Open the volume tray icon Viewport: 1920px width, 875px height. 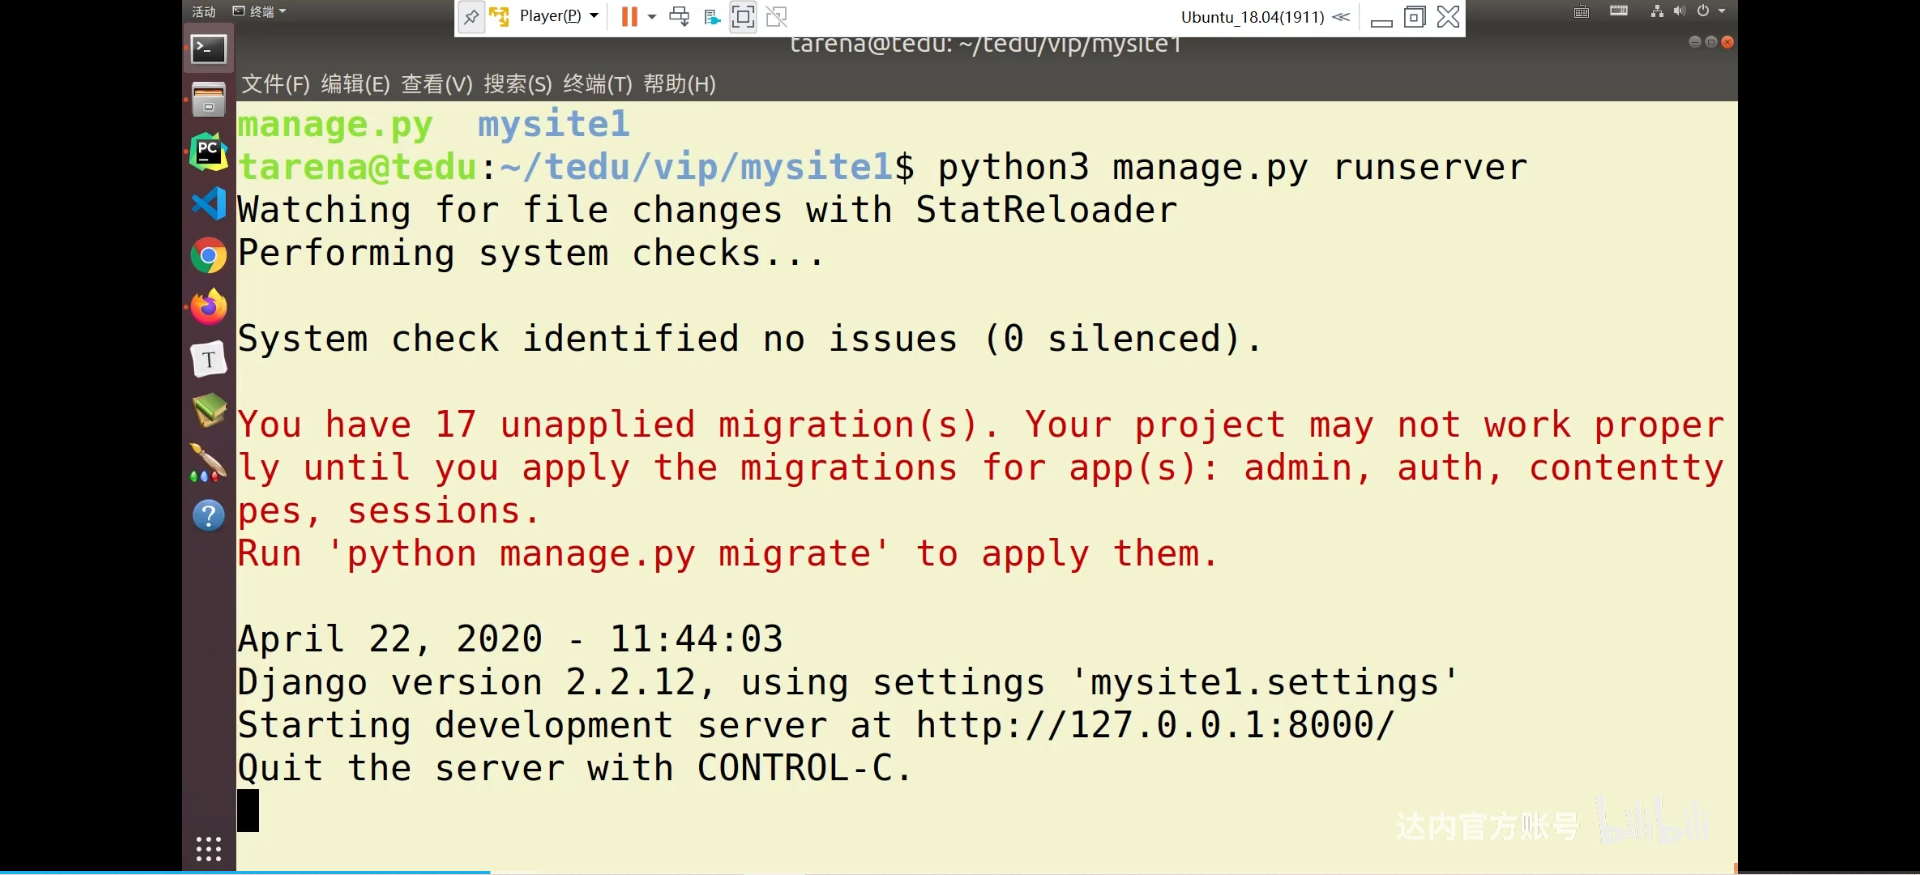pos(1679,11)
